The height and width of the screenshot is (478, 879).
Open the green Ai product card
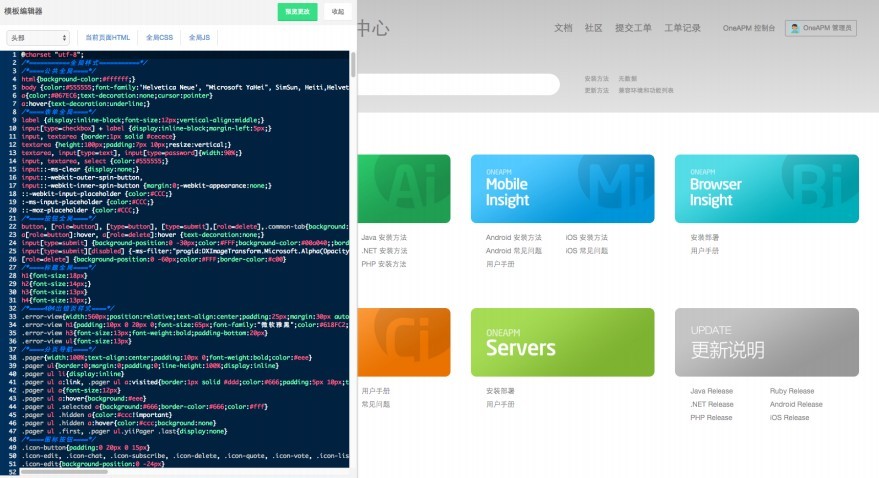404,189
